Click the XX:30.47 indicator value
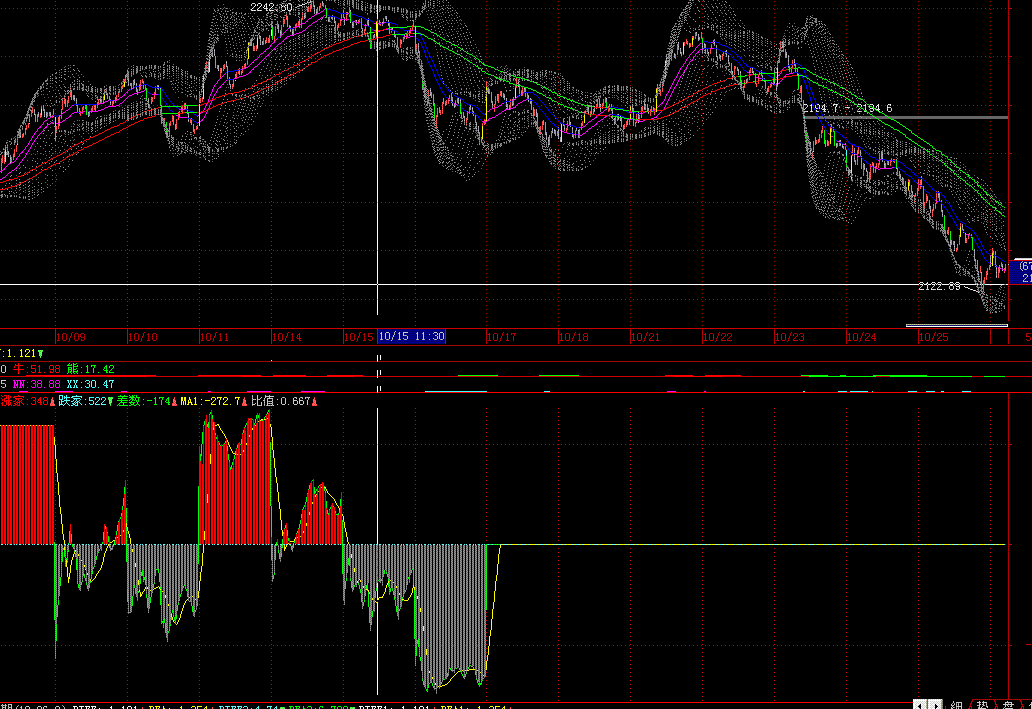Image resolution: width=1032 pixels, height=709 pixels. click(90, 384)
